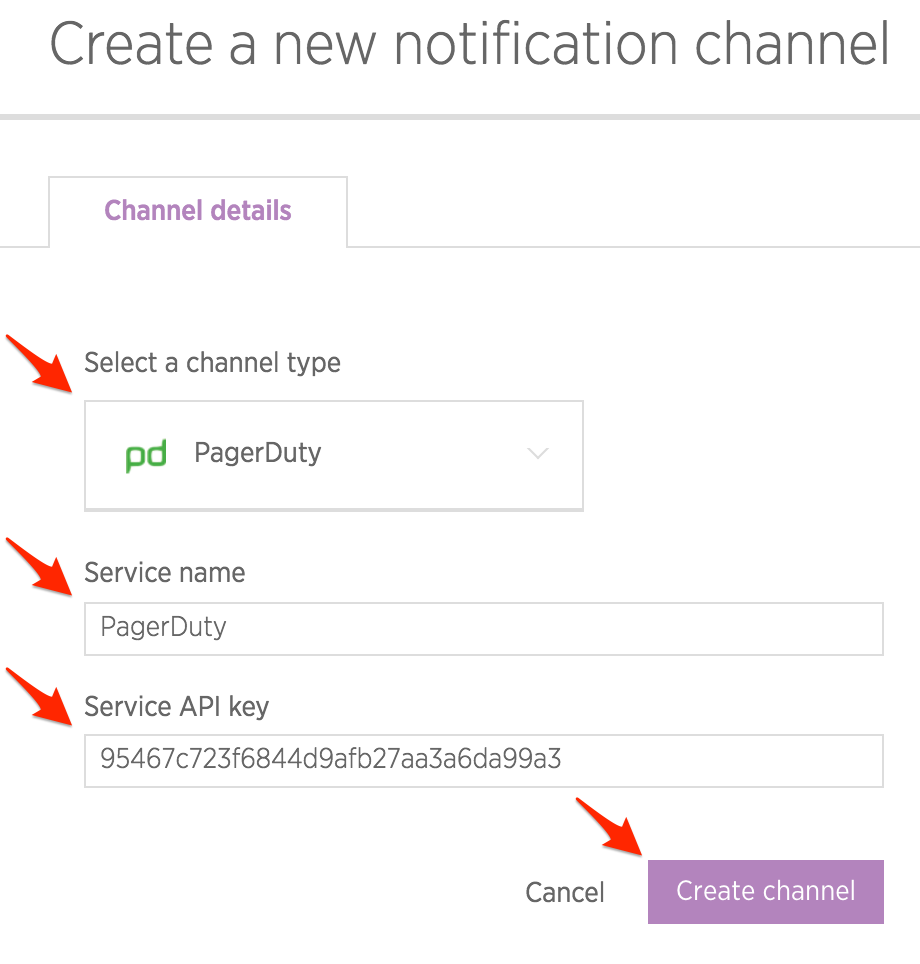The height and width of the screenshot is (964, 920).
Task: Cancel the new notification channel
Action: click(565, 892)
